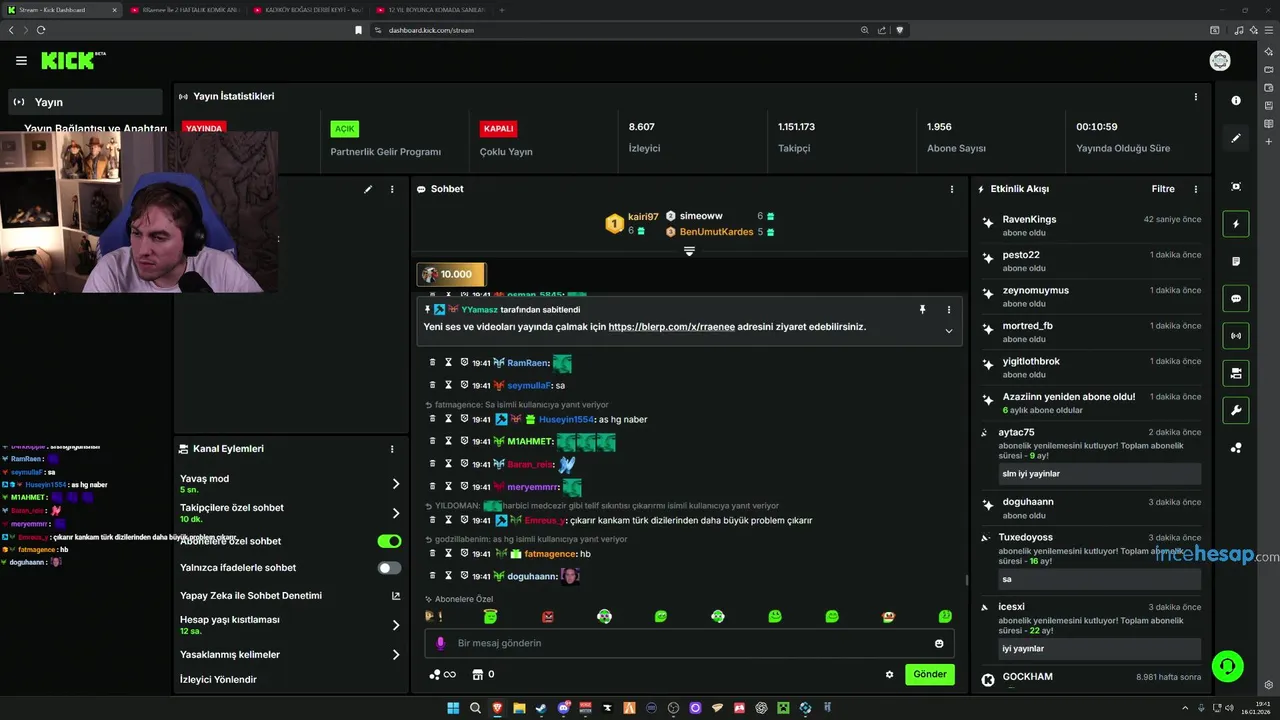
Task: Click username Huseyin1554 in chat
Action: (x=567, y=419)
